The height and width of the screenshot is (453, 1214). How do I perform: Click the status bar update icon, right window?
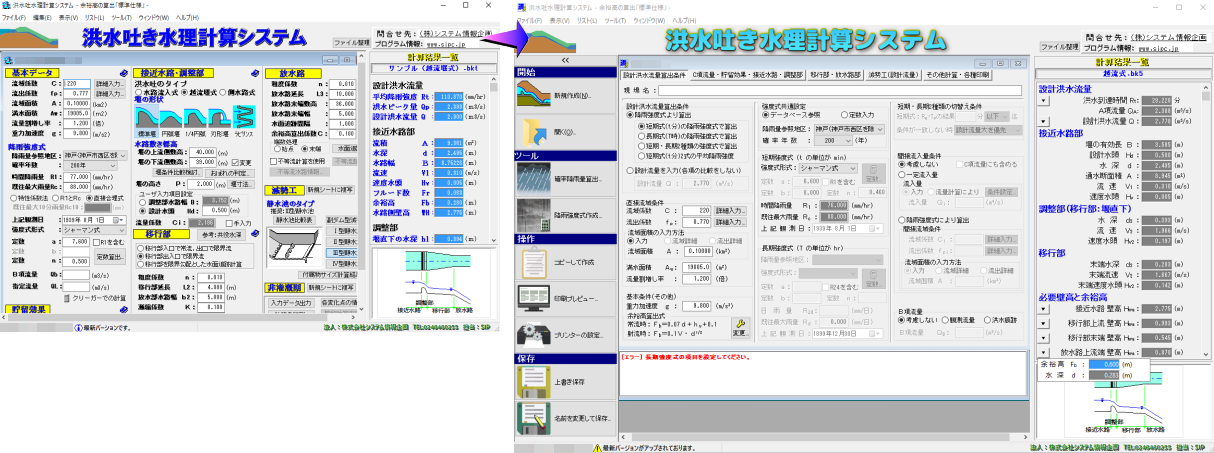click(595, 448)
